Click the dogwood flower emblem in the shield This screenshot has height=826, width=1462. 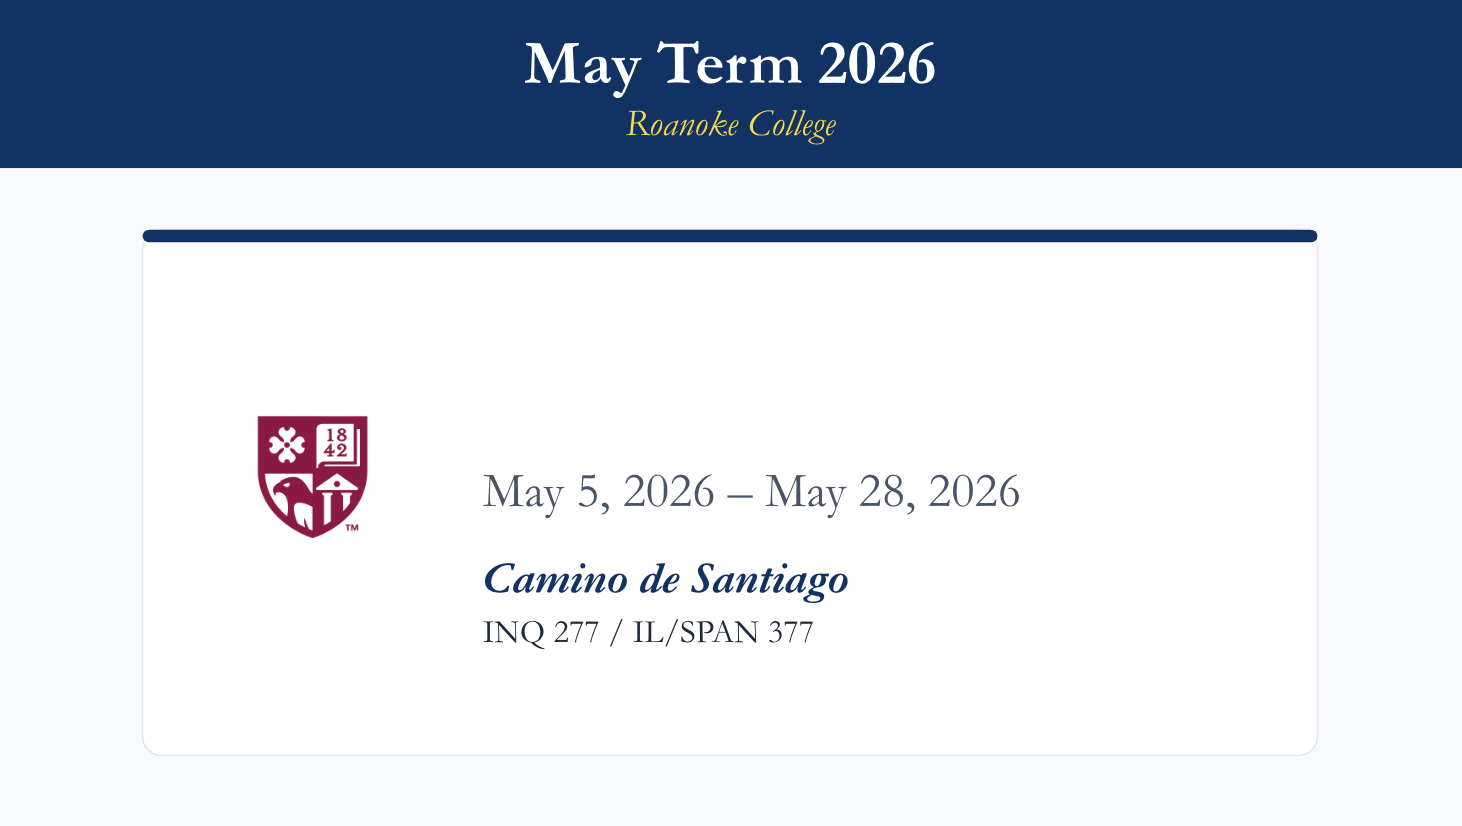coord(287,444)
